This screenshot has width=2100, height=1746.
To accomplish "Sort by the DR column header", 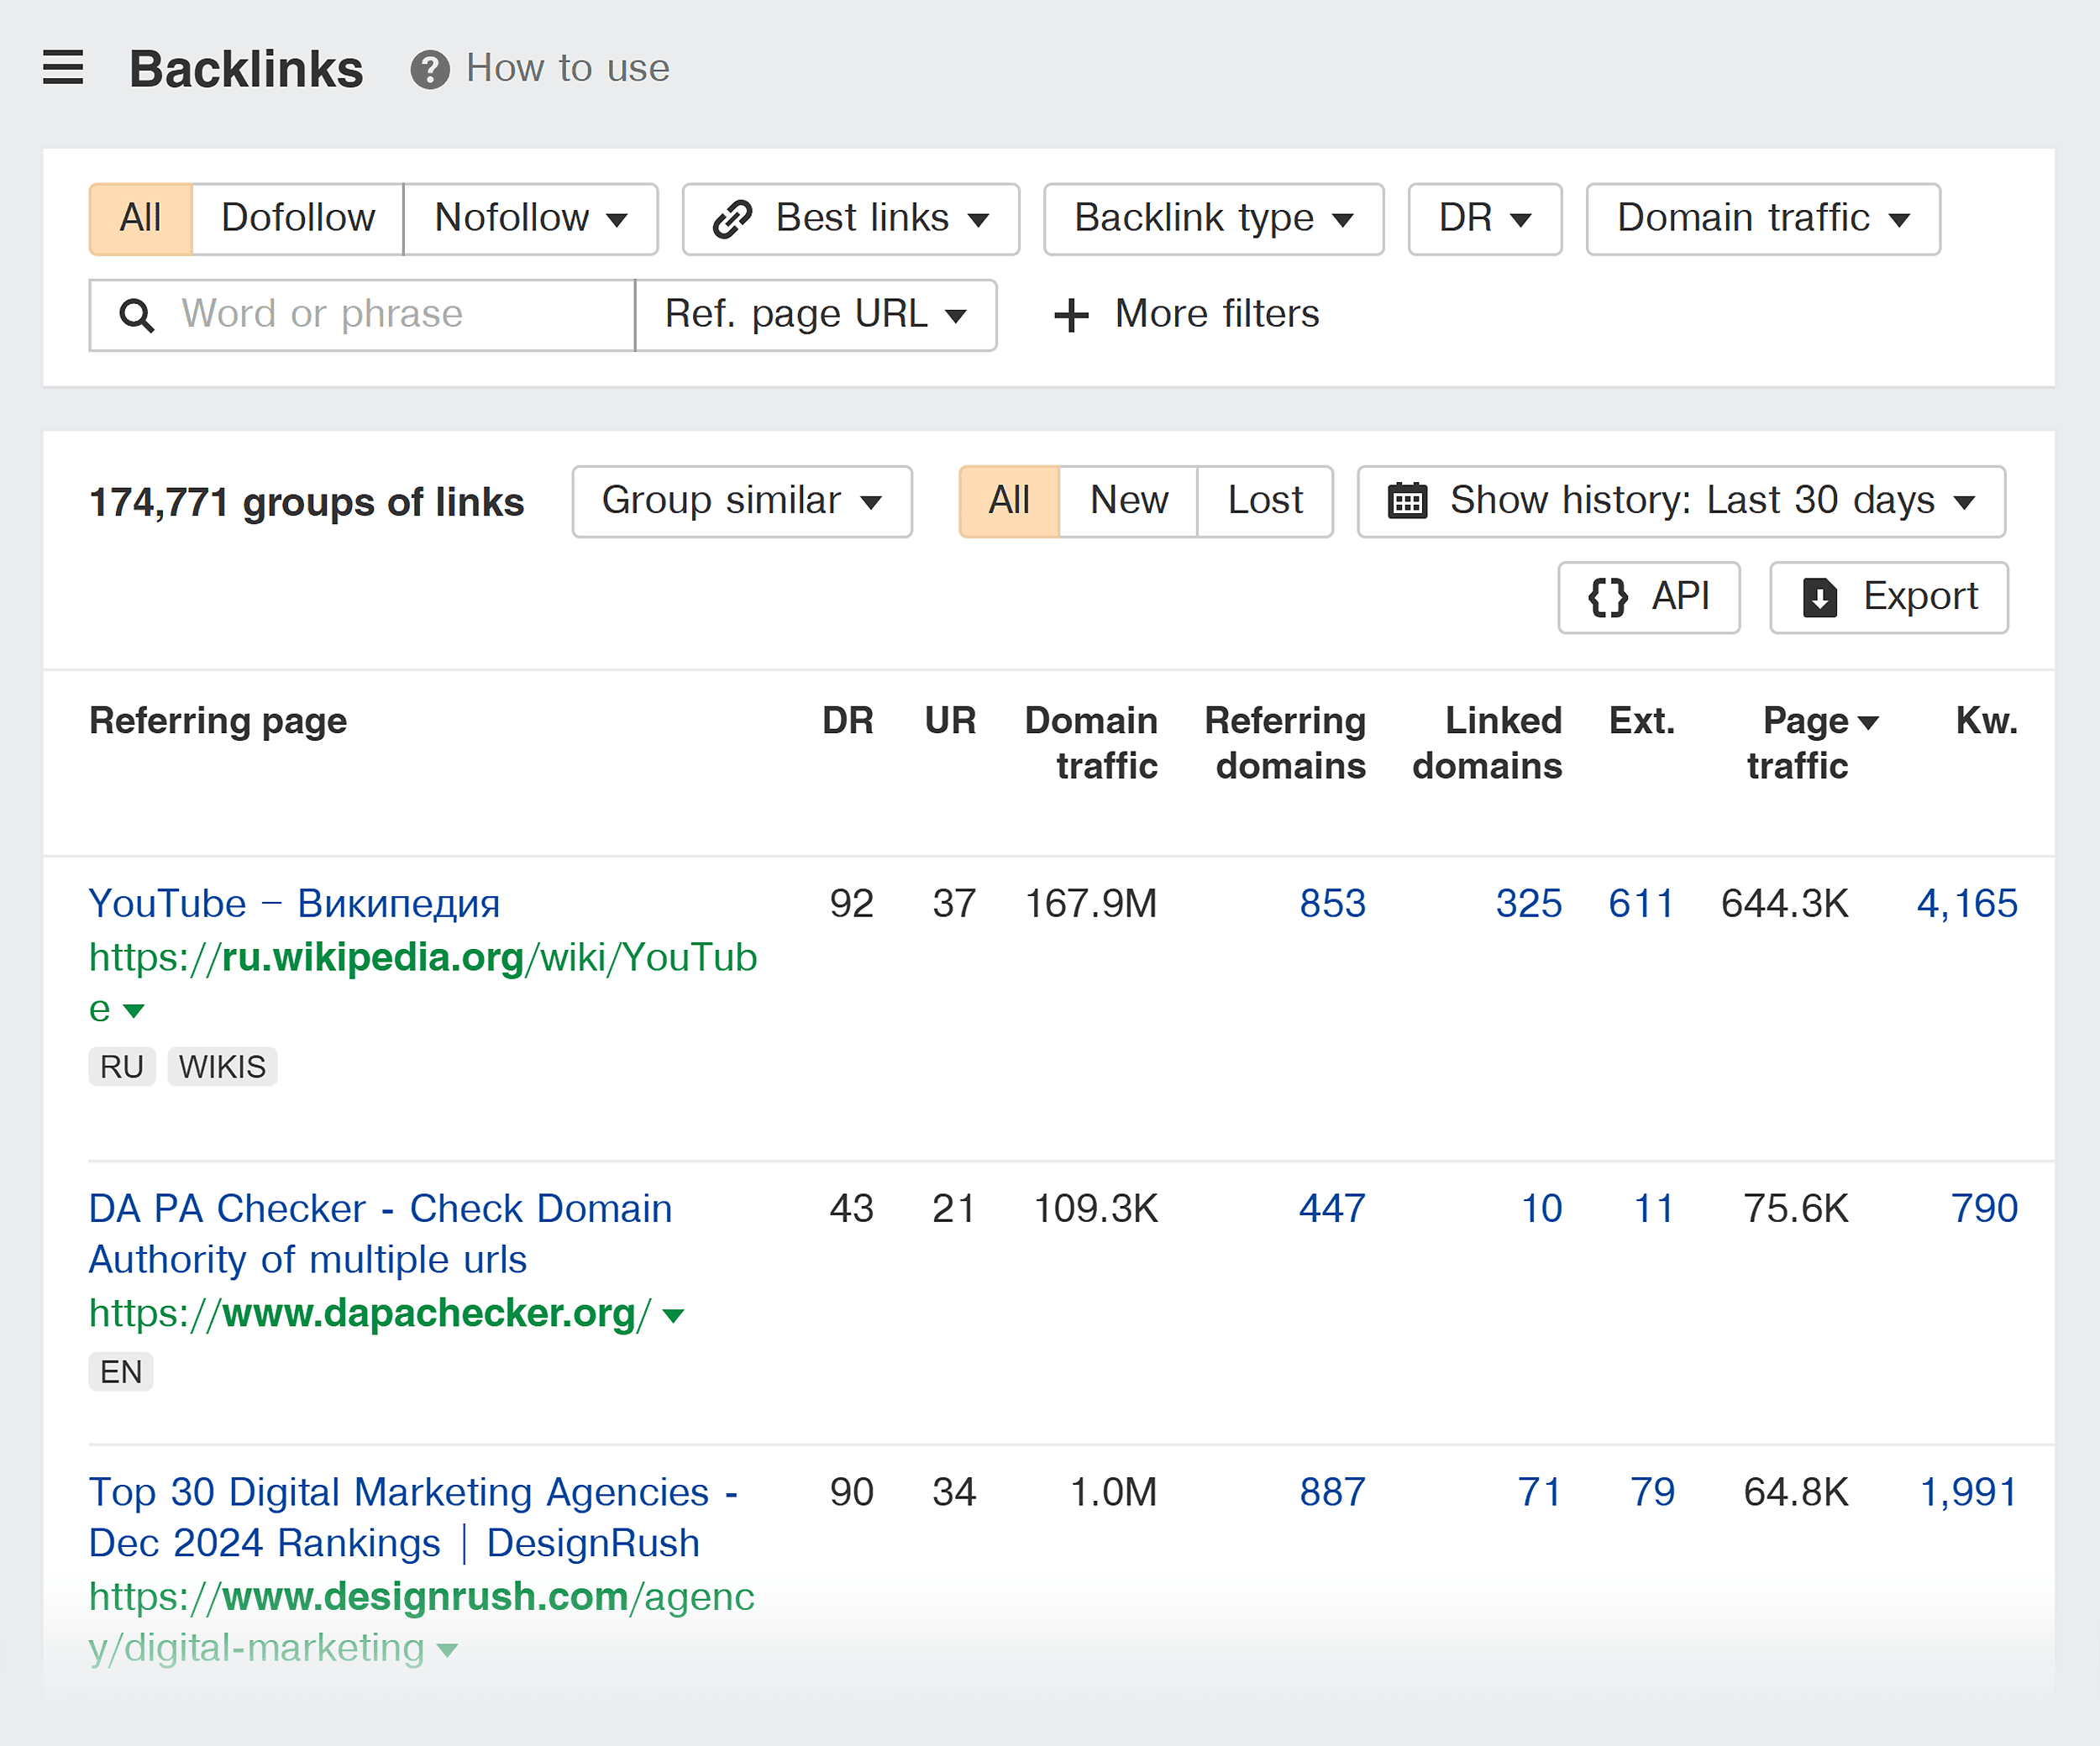I will pyautogui.click(x=847, y=721).
